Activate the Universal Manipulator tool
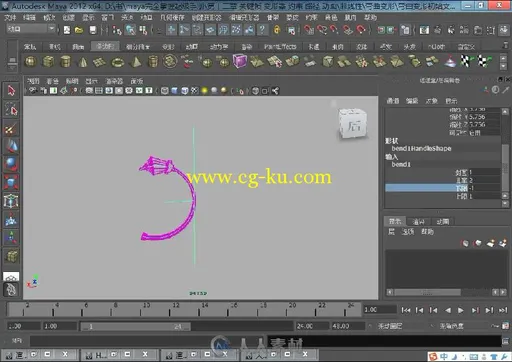The image size is (512, 362). (x=11, y=201)
